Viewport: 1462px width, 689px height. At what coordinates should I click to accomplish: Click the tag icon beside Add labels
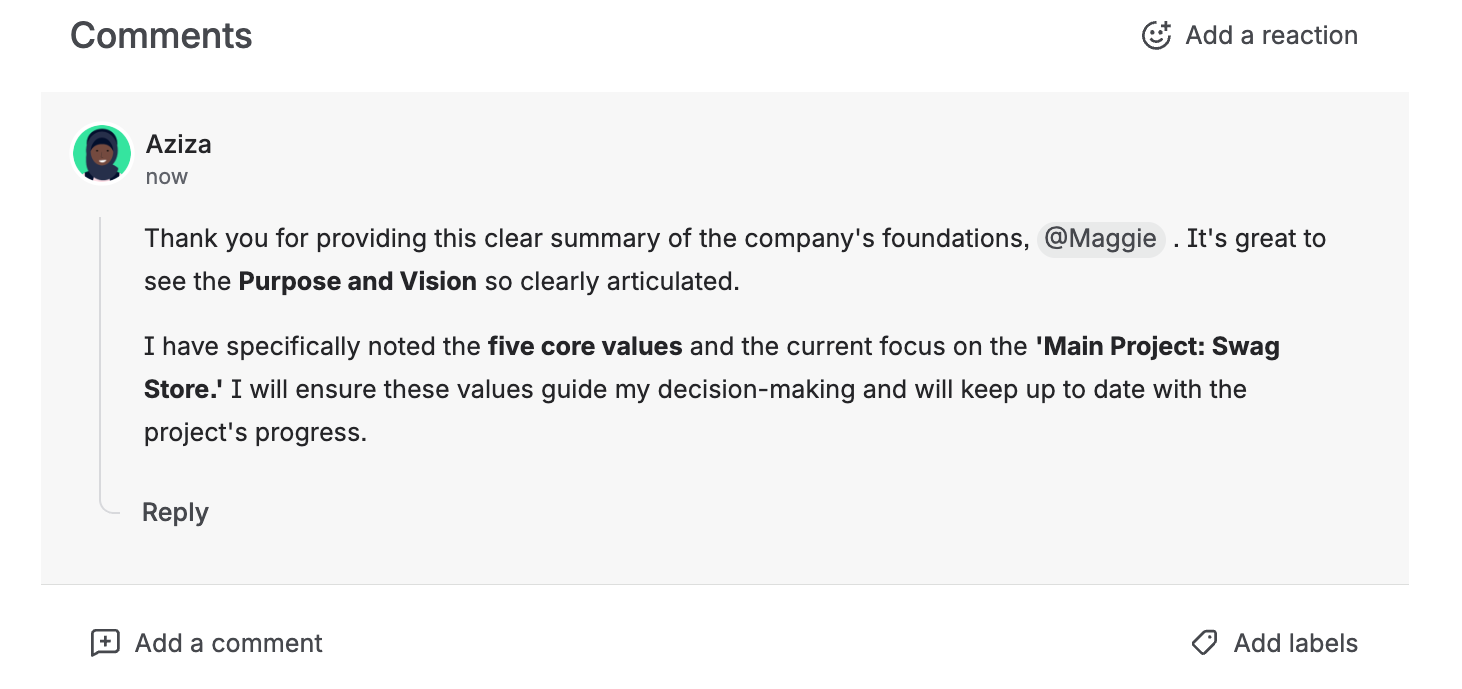pos(1204,643)
